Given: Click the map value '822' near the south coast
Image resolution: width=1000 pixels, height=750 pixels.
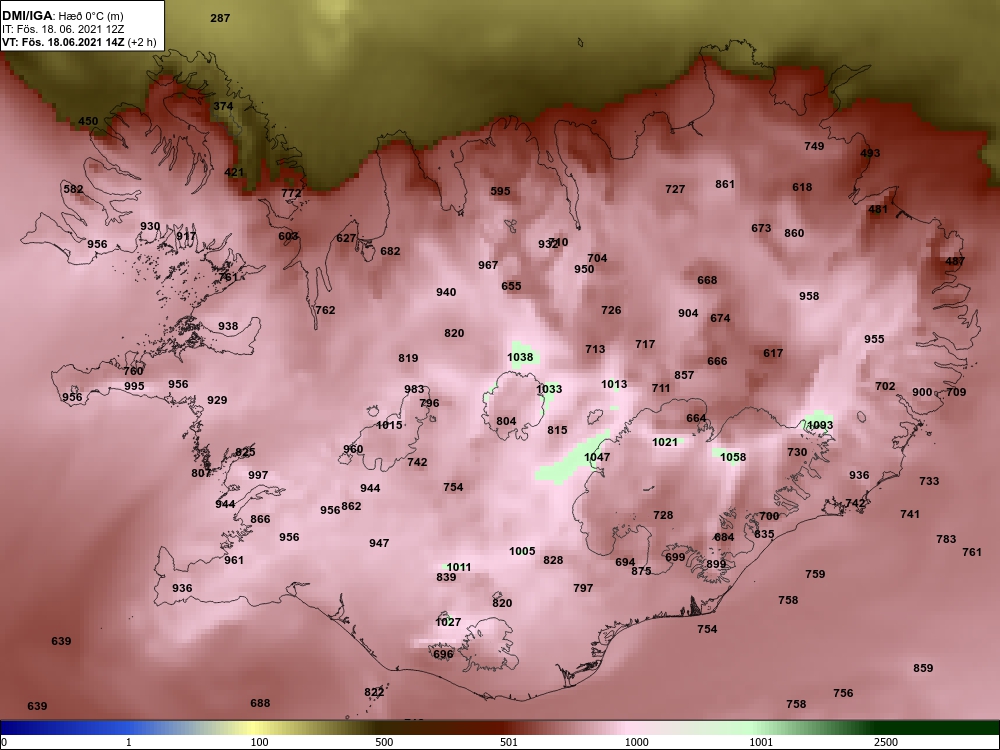Looking at the screenshot, I should point(374,693).
